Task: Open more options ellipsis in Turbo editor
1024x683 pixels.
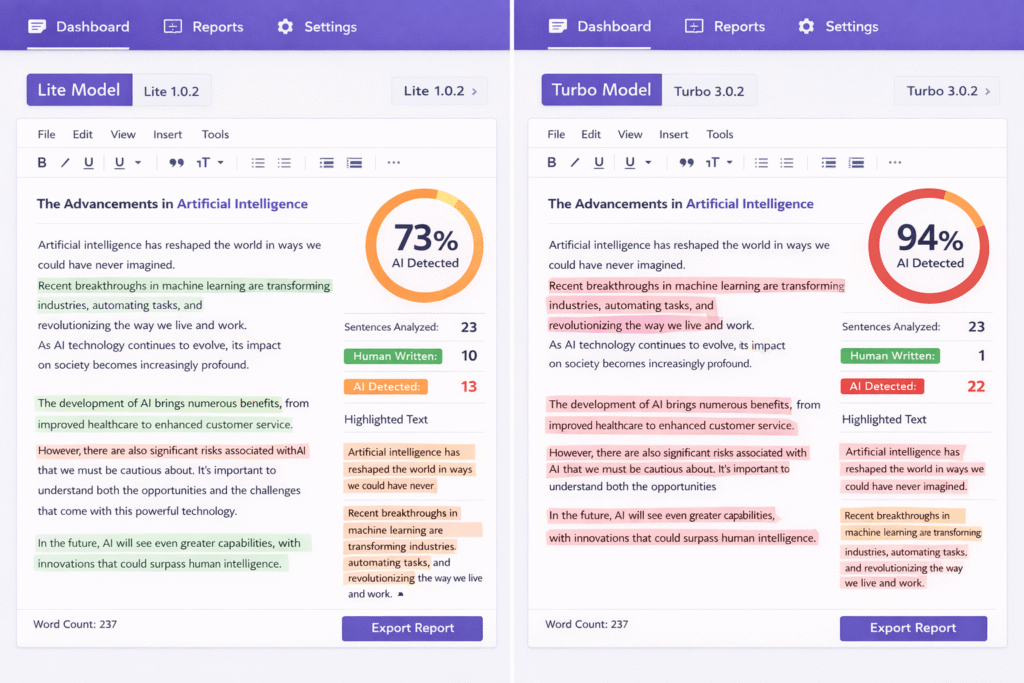Action: click(x=894, y=163)
